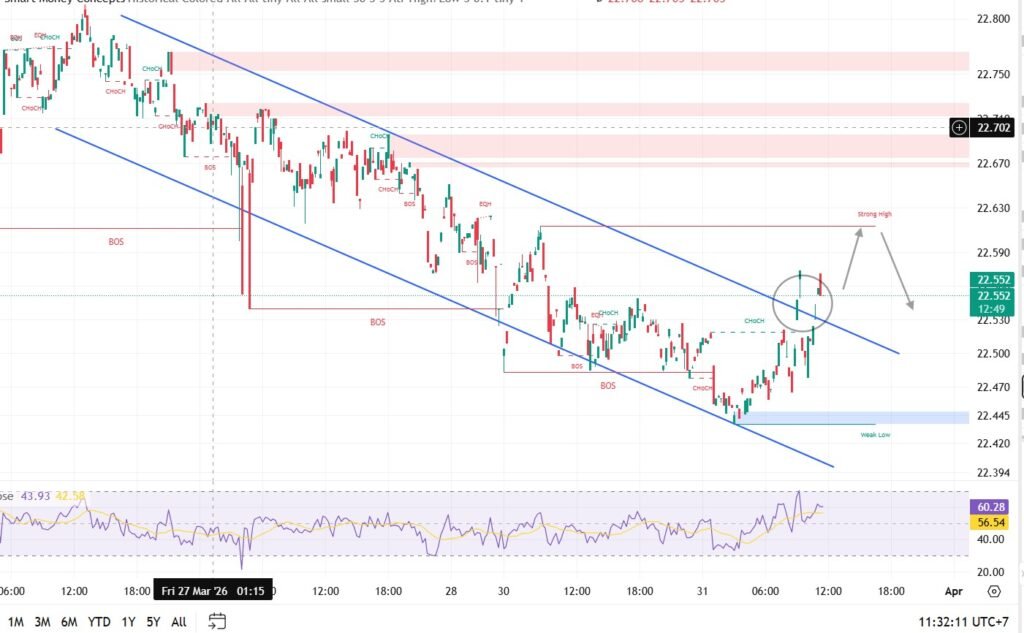Switch chart range to 1M
Image resolution: width=1024 pixels, height=633 pixels.
click(16, 621)
